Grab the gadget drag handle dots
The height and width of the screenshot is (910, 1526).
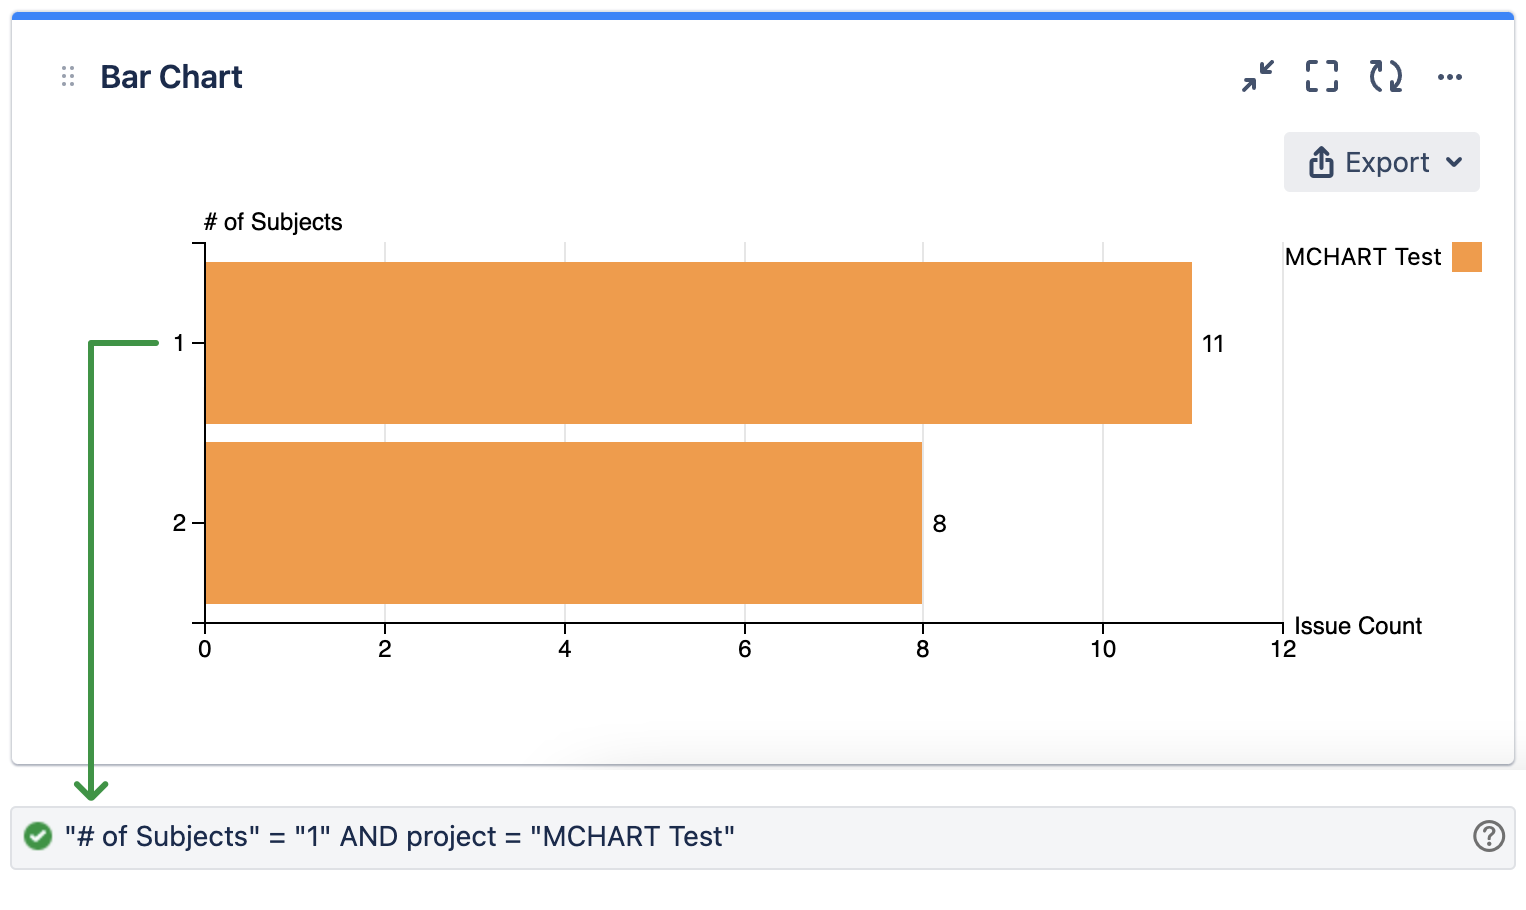68,77
